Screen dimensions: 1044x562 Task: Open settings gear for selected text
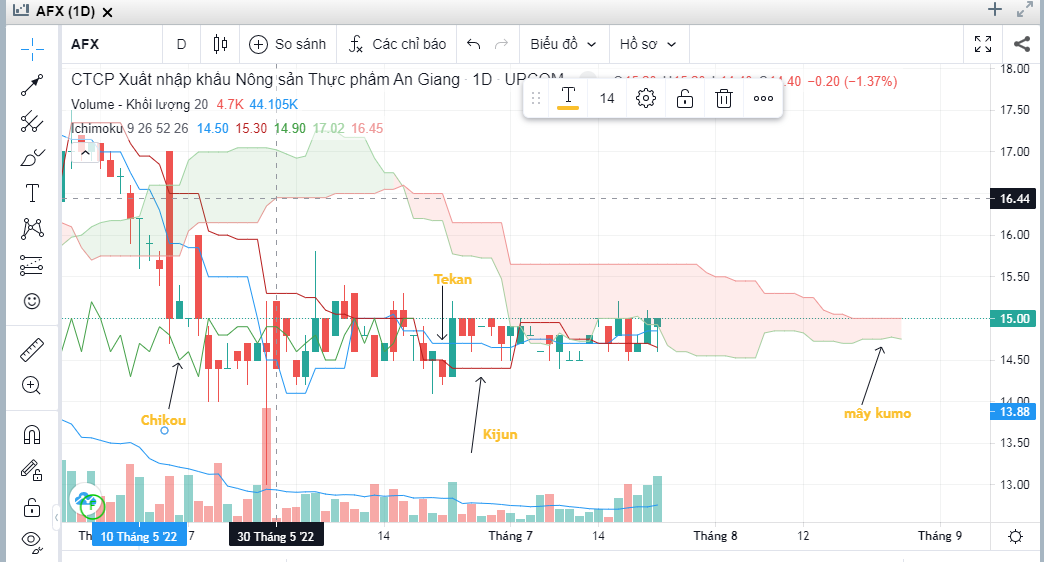[x=645, y=99]
